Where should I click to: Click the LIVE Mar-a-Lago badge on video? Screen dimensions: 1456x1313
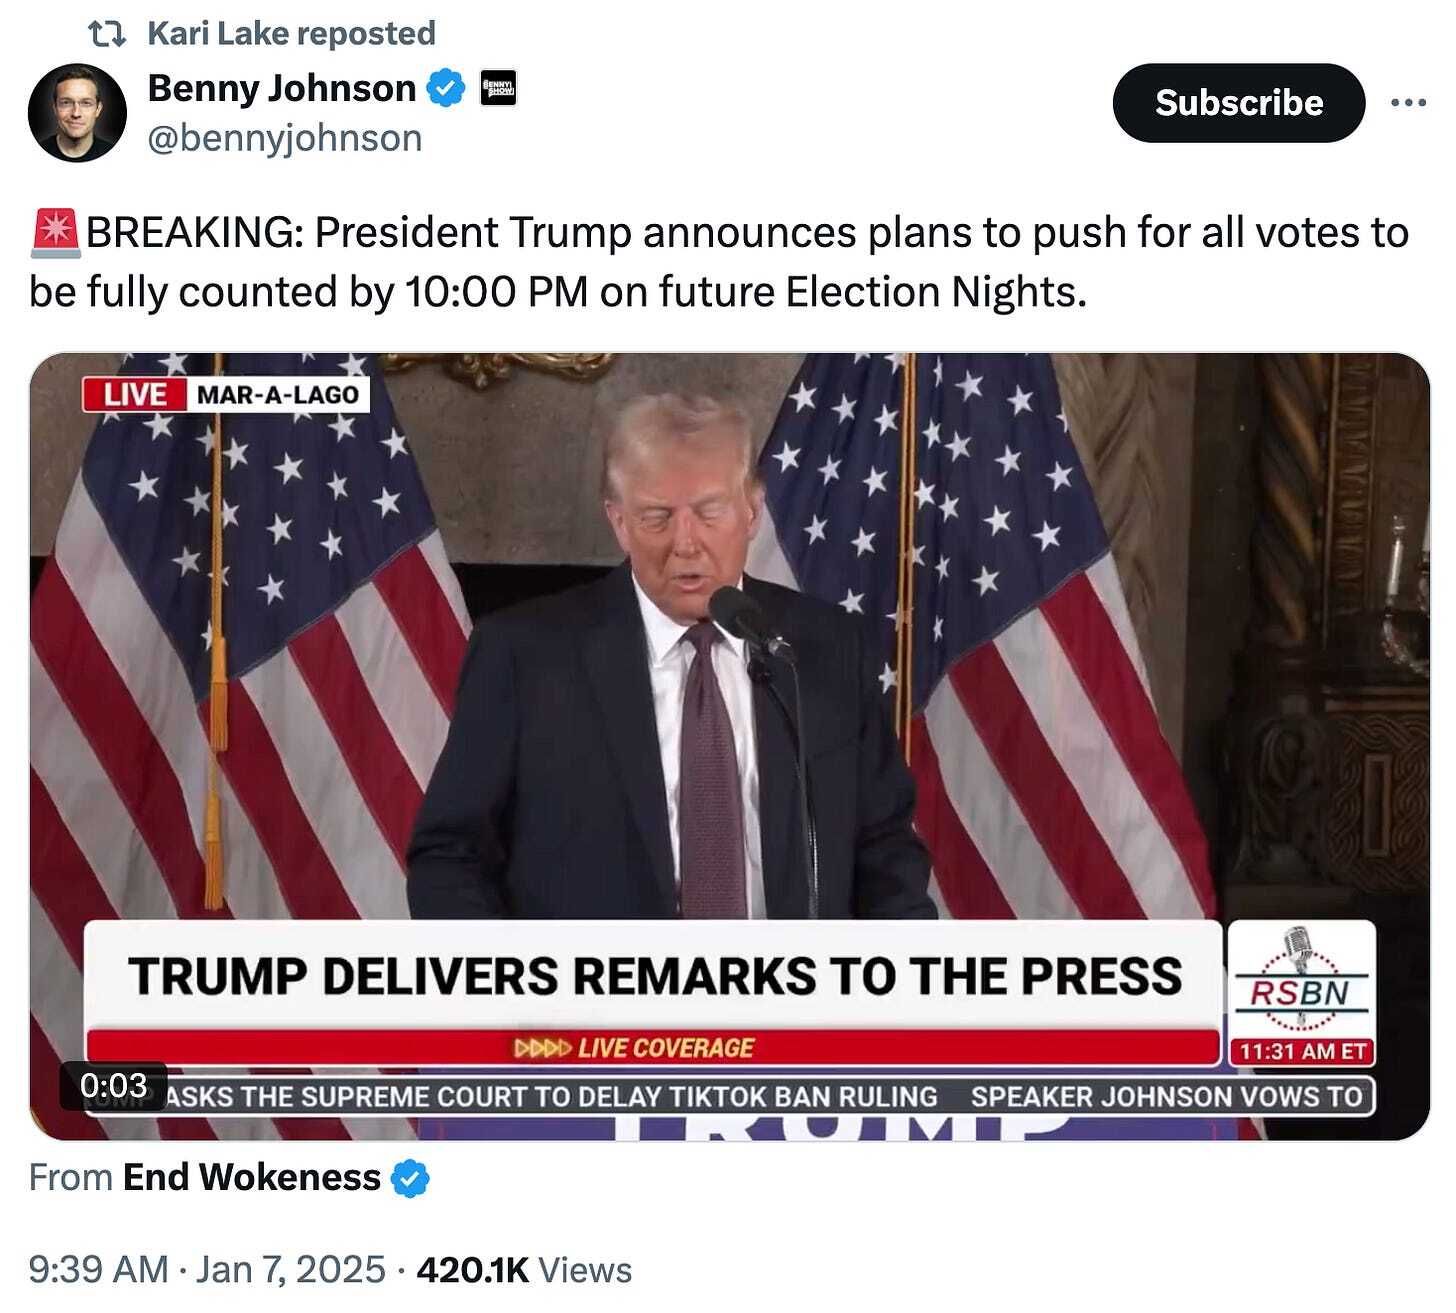(226, 394)
